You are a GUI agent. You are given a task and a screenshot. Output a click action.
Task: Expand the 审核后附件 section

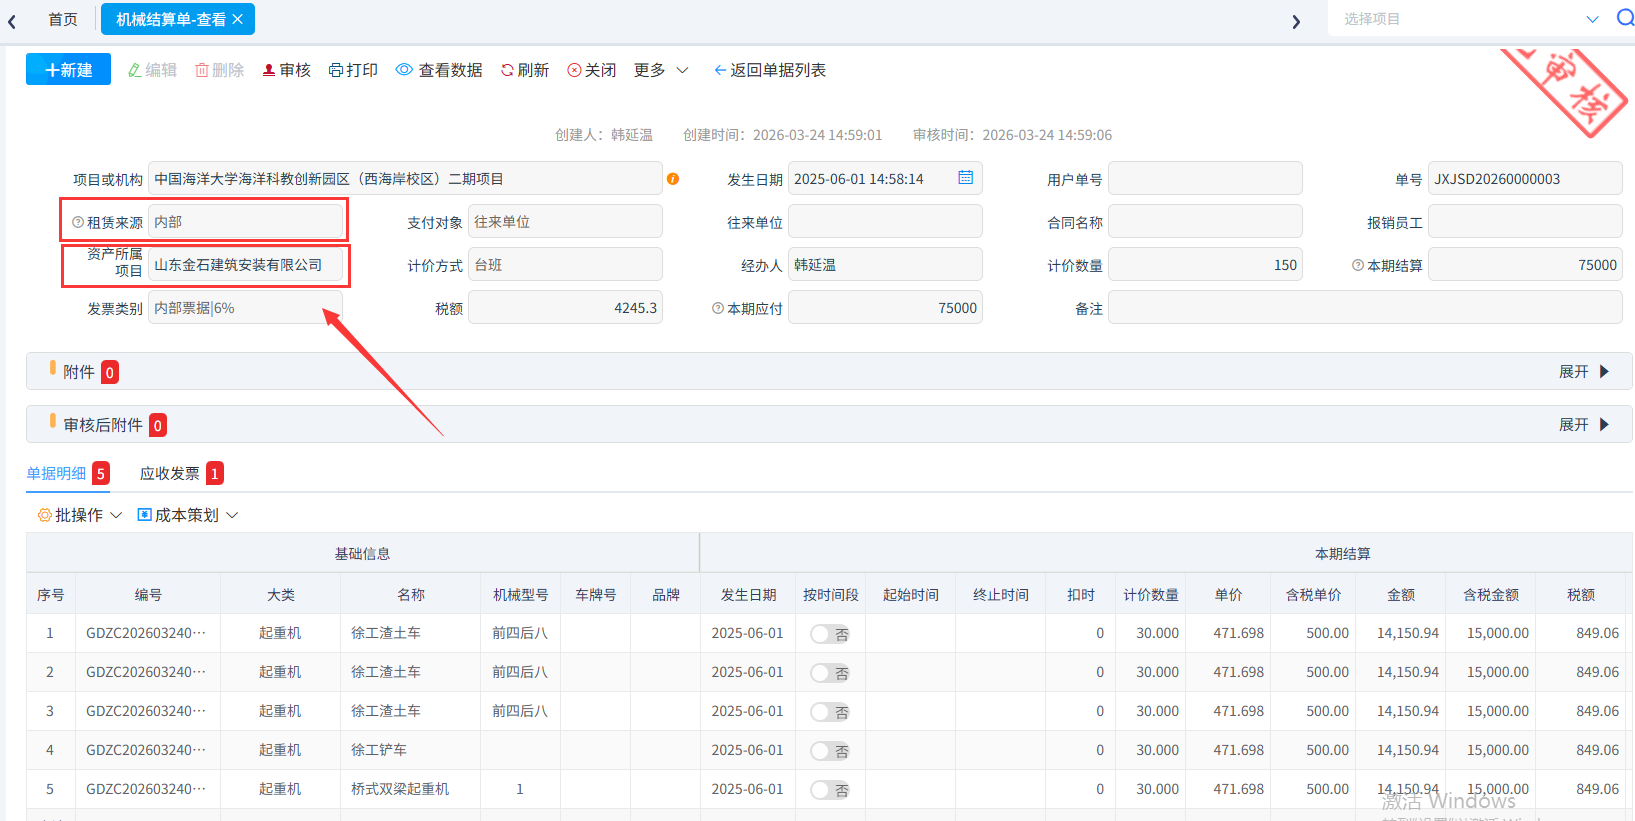pos(1584,424)
